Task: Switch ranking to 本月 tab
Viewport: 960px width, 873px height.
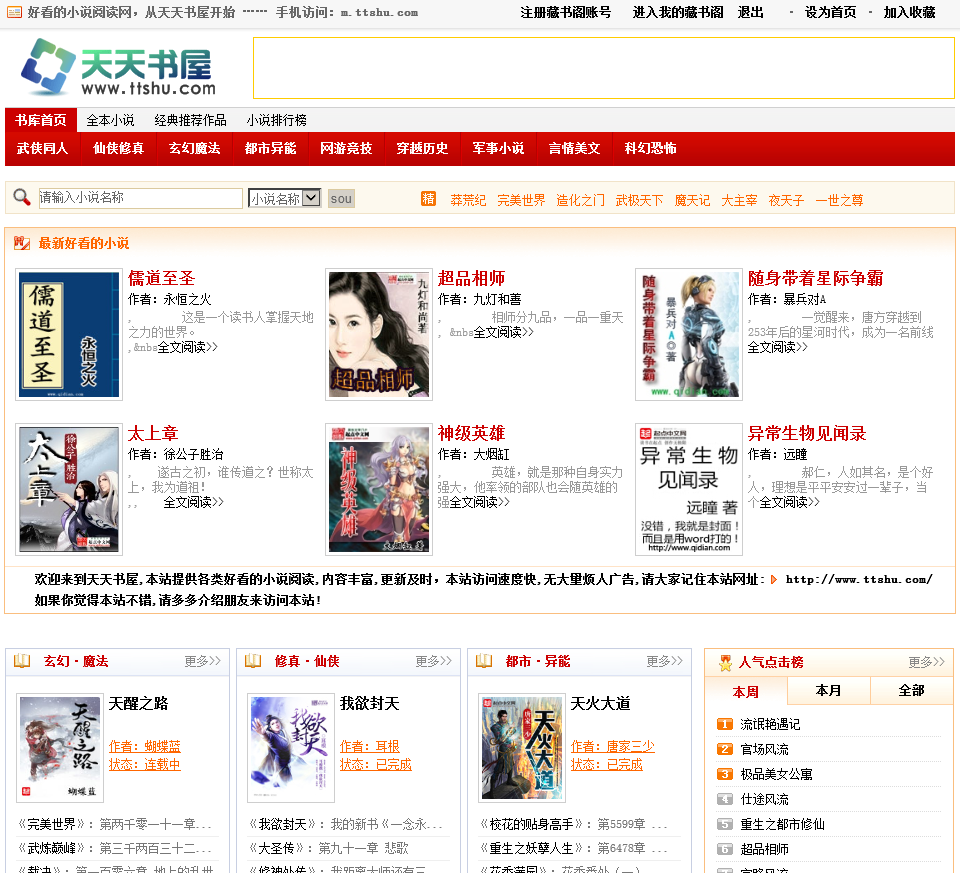Action: click(828, 691)
